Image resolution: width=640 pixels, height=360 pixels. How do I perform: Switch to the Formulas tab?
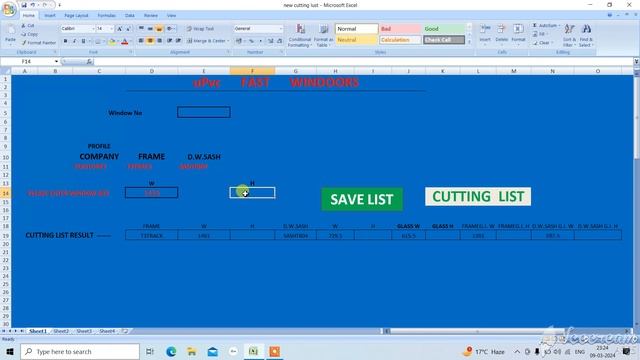(x=107, y=16)
